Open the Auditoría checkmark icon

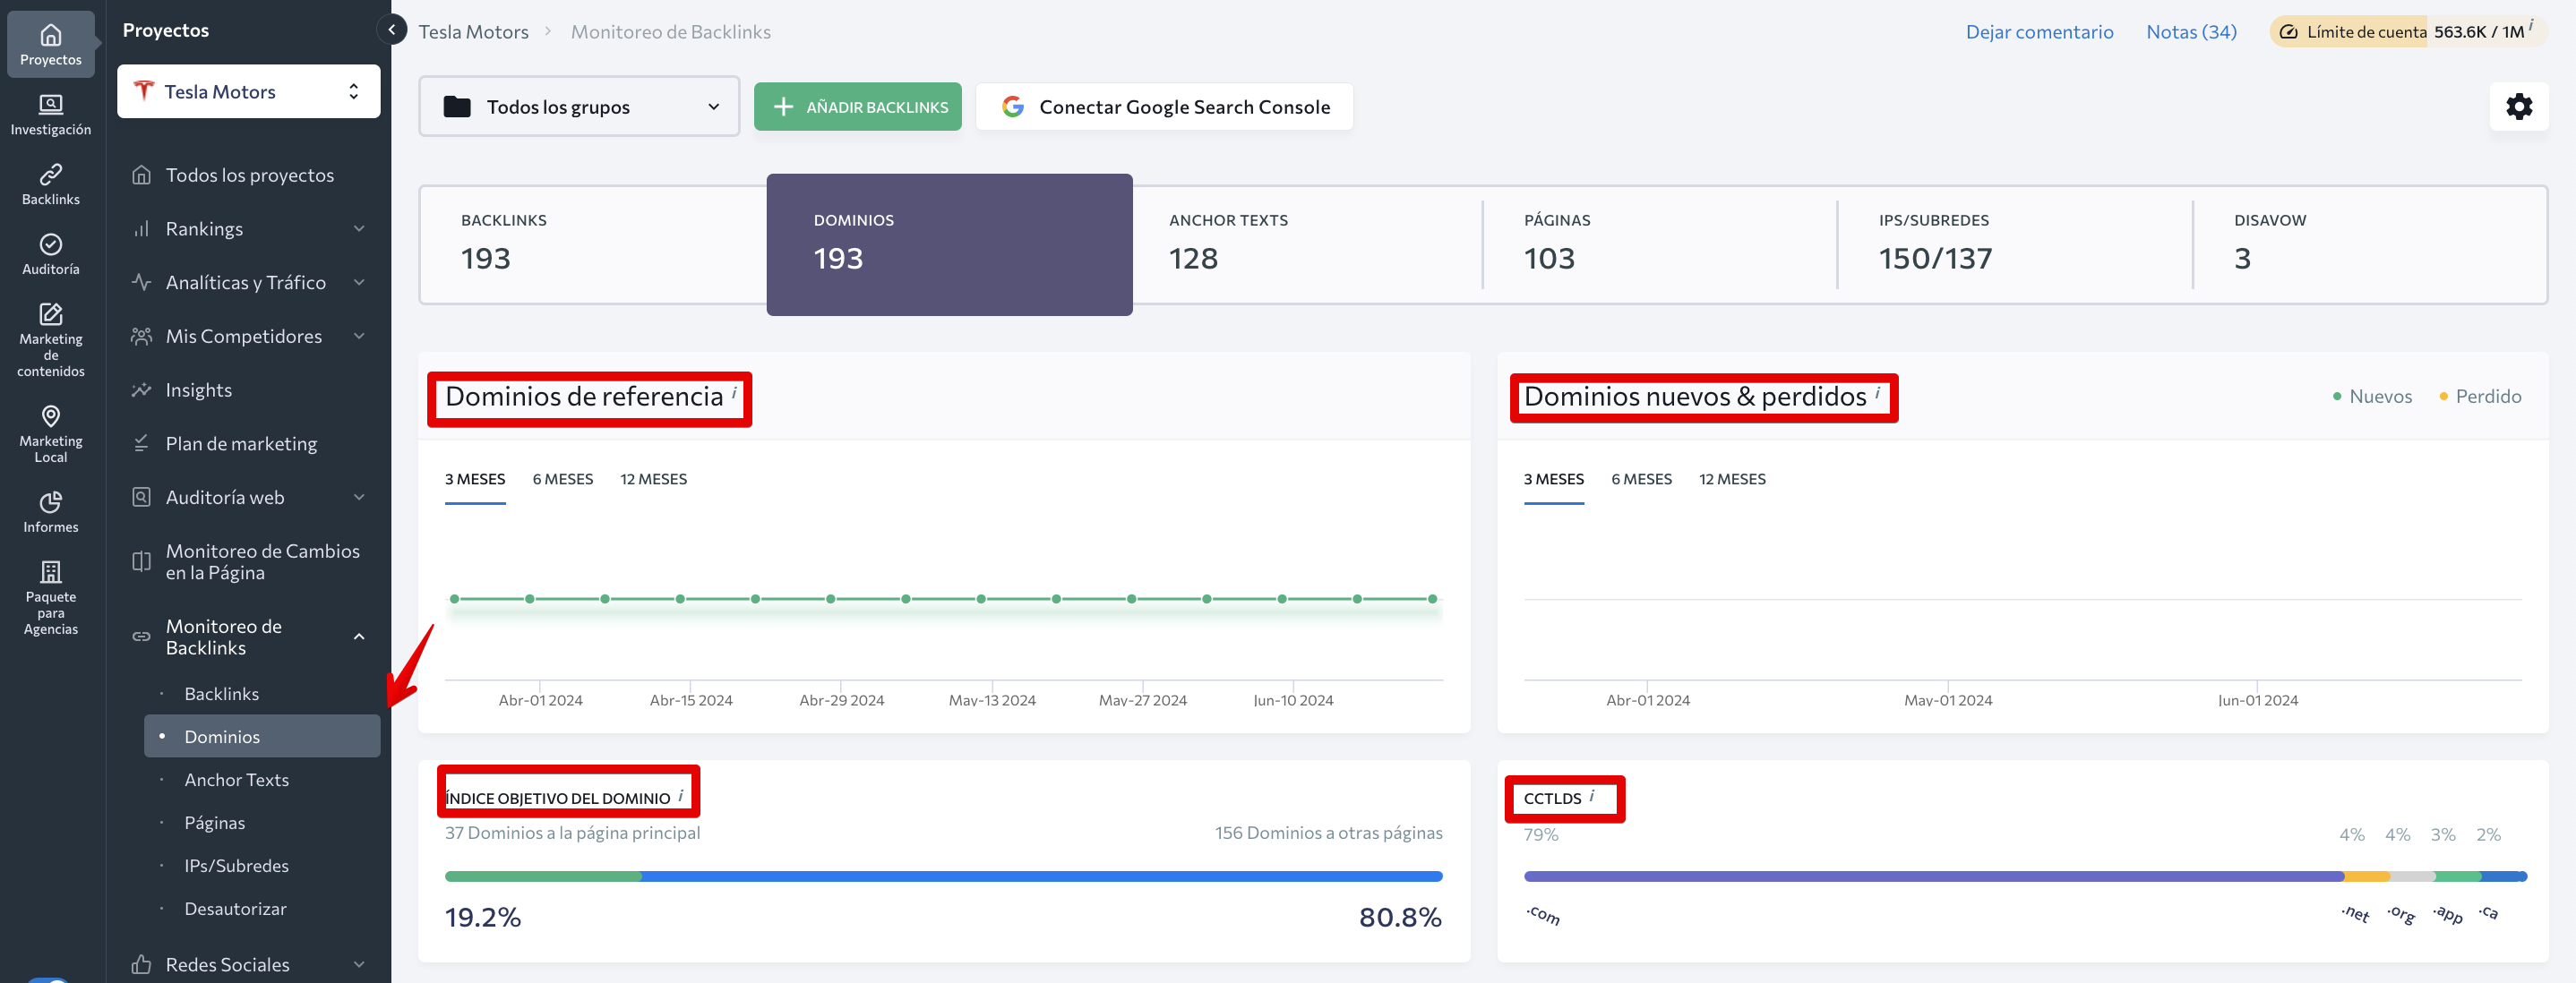click(x=50, y=245)
